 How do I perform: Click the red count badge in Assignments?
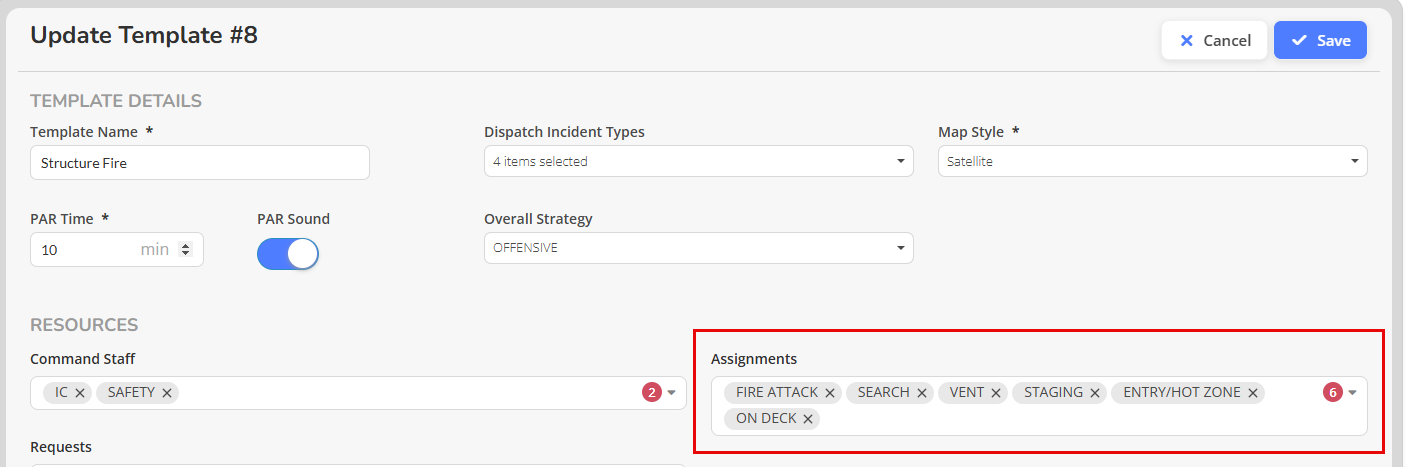[1332, 393]
